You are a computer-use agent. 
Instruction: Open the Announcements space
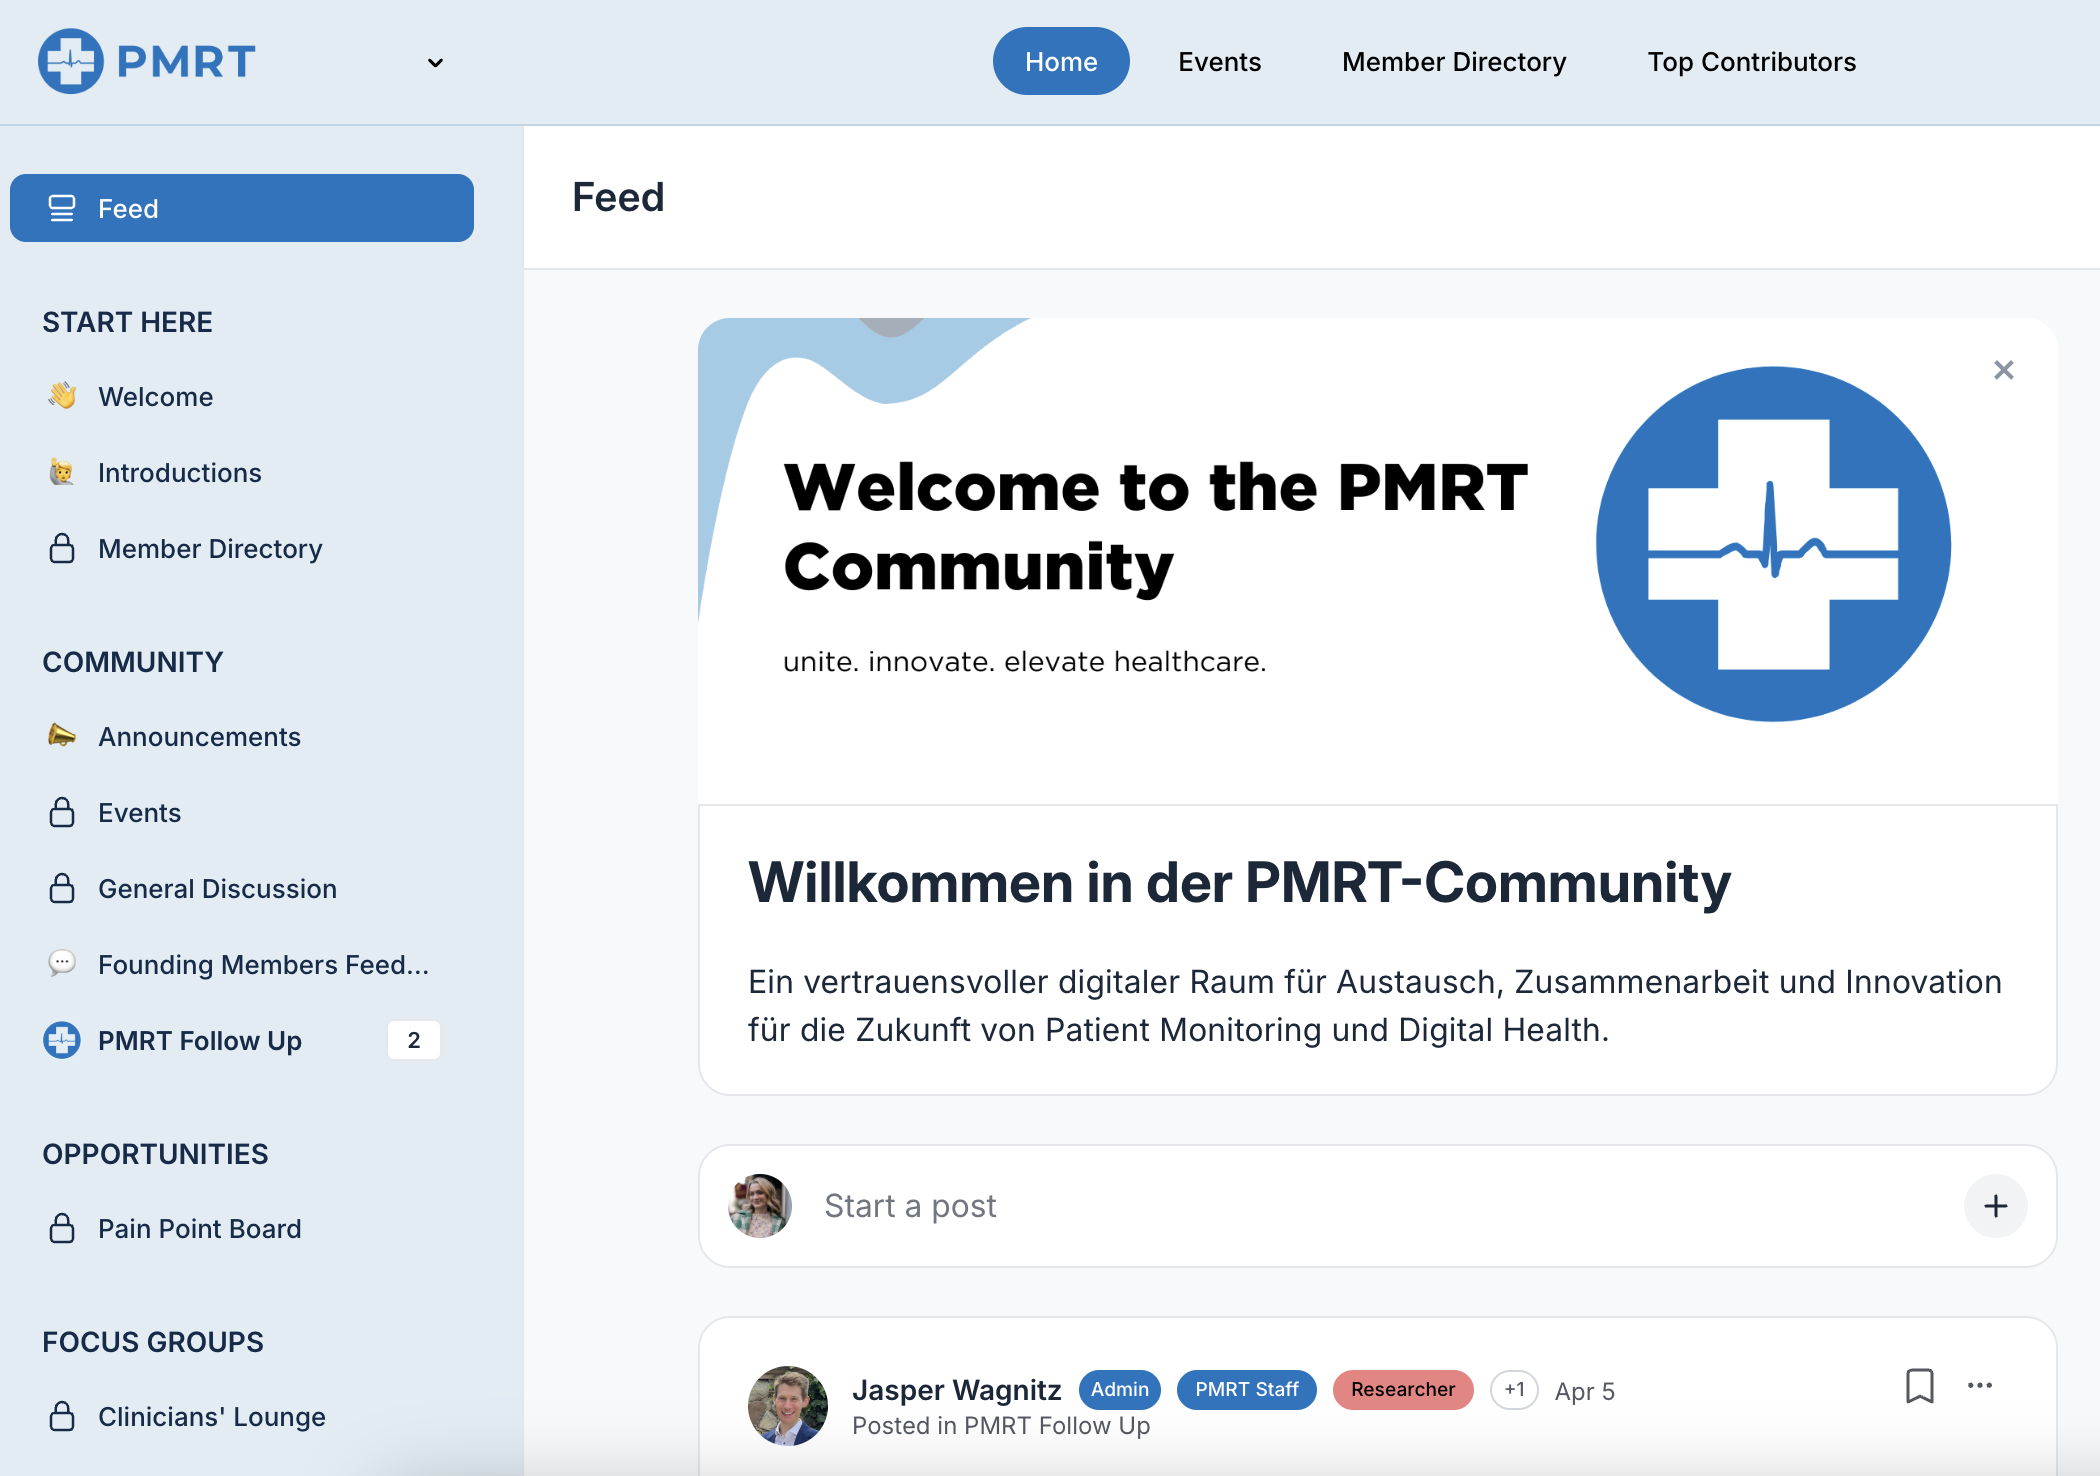click(199, 736)
